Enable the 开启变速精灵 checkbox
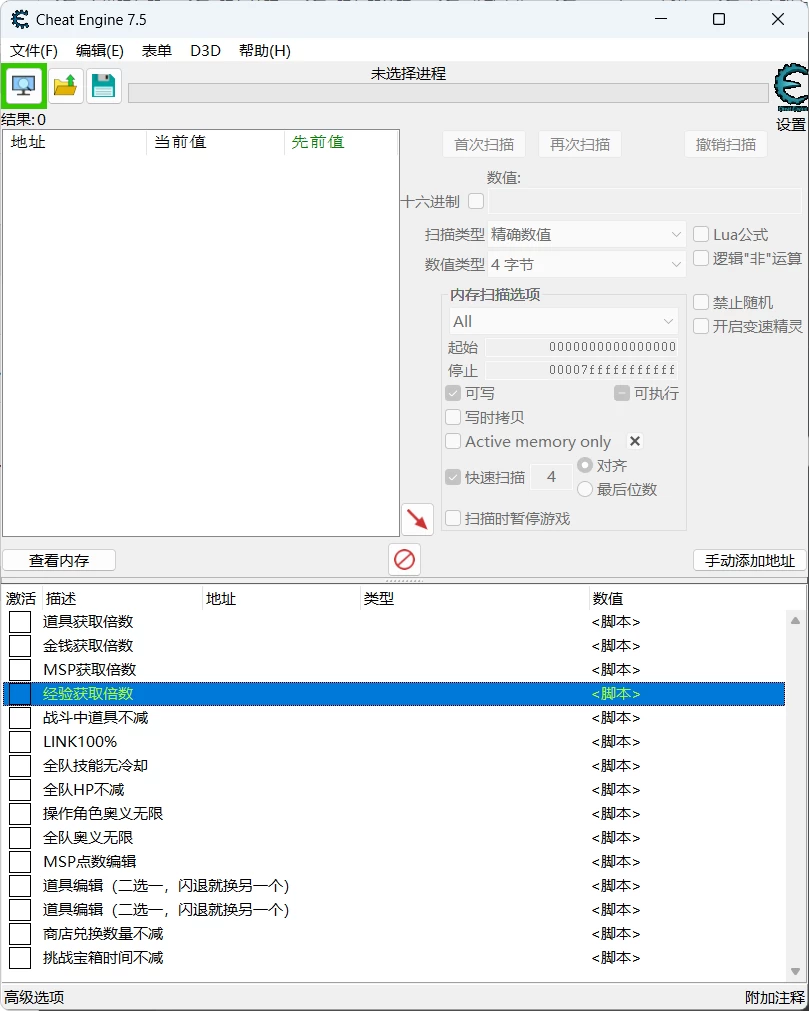809x1011 pixels. coord(701,326)
